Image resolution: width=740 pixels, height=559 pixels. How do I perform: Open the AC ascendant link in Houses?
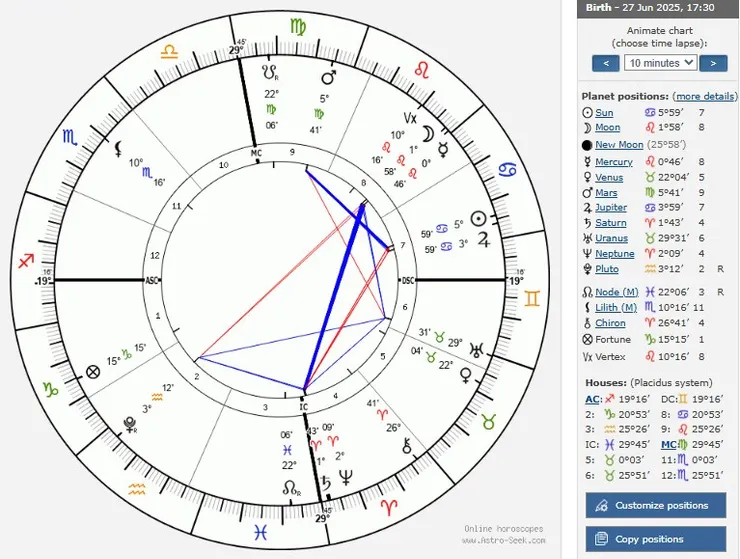click(x=592, y=399)
